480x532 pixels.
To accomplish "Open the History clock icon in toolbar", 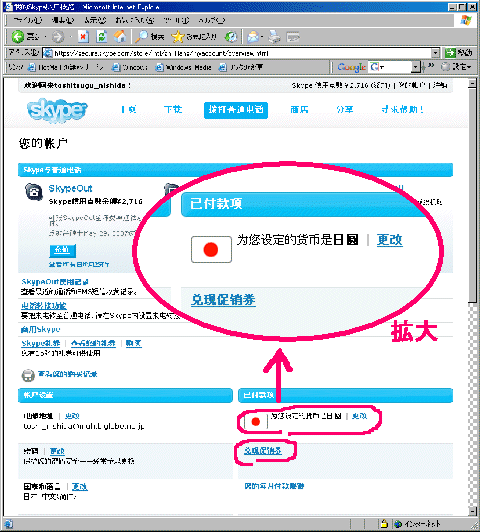I will point(231,37).
